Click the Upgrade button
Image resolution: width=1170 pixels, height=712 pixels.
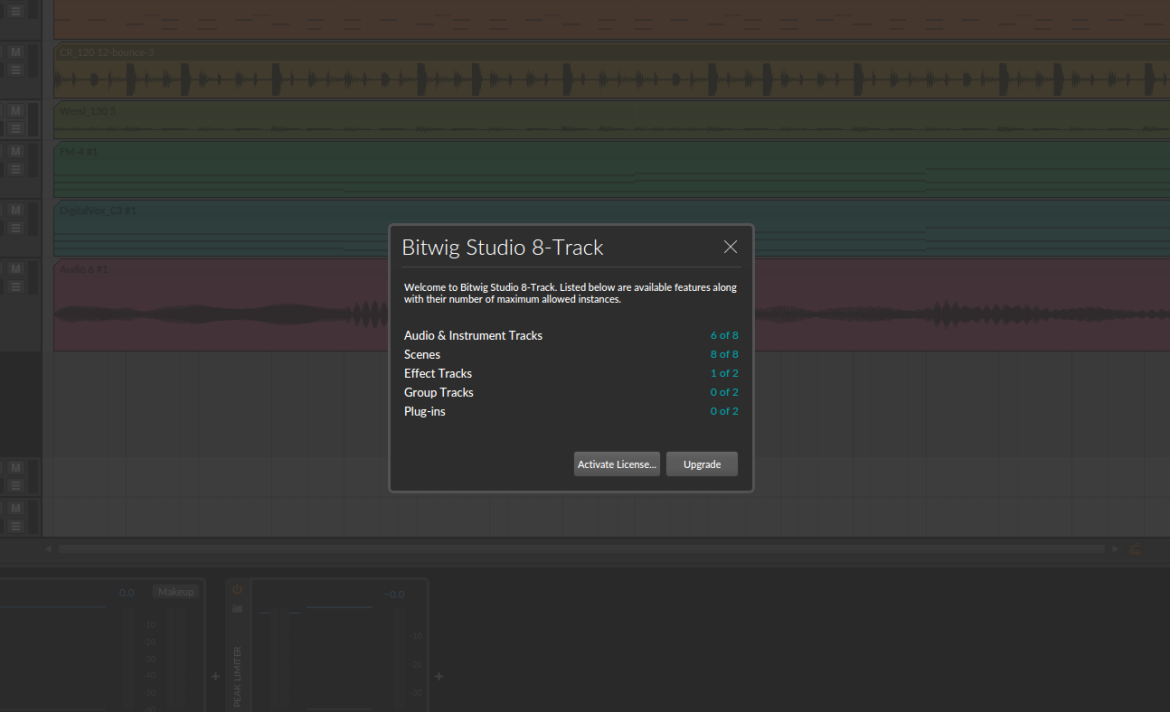coord(701,464)
